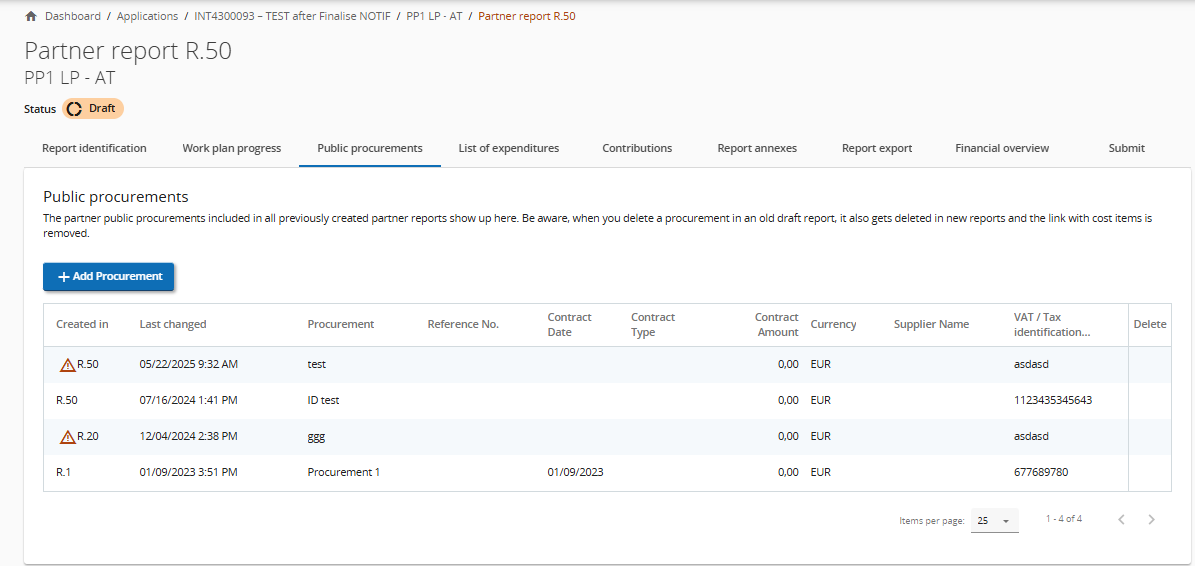The image size is (1195, 566).
Task: Navigate to PP1 LP - AT breadcrumb
Action: point(434,16)
